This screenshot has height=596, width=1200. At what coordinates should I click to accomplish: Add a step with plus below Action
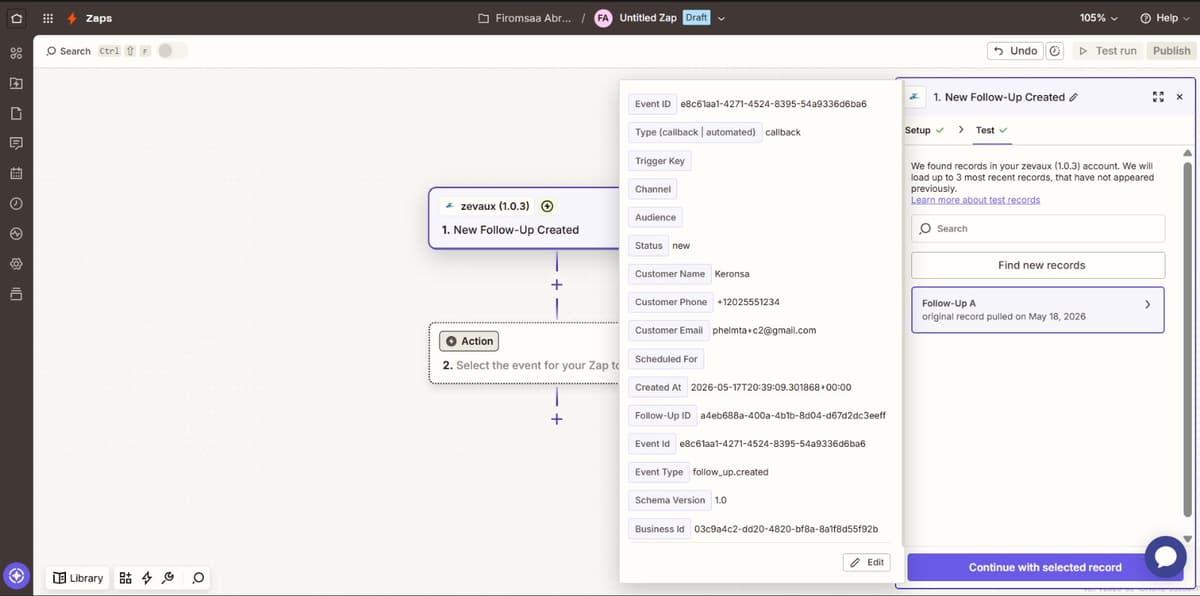point(556,419)
